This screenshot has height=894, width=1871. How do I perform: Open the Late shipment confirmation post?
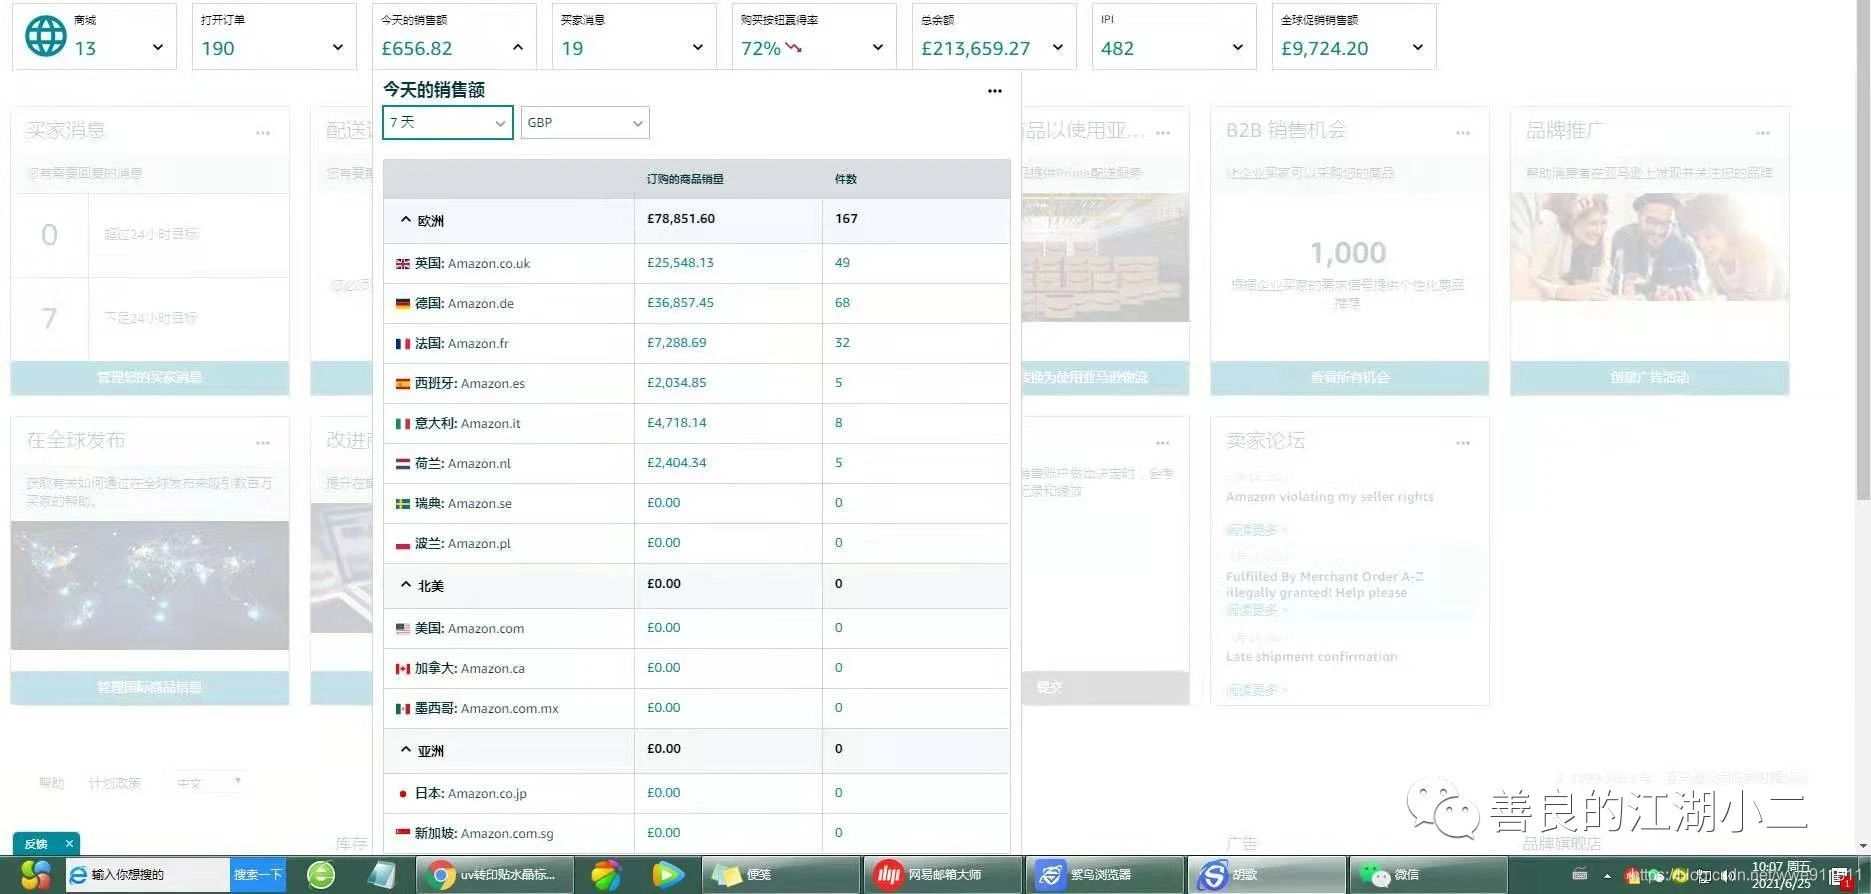click(x=1311, y=657)
